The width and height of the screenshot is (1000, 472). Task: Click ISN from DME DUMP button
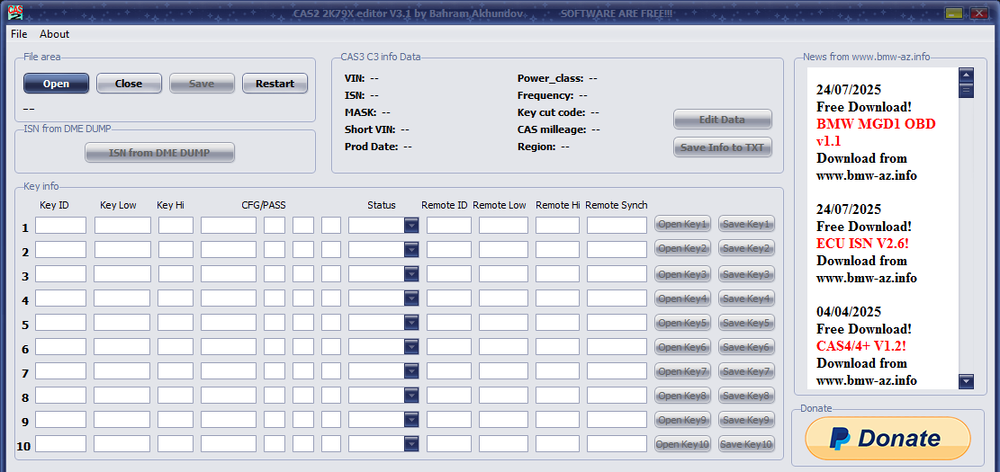pyautogui.click(x=159, y=152)
